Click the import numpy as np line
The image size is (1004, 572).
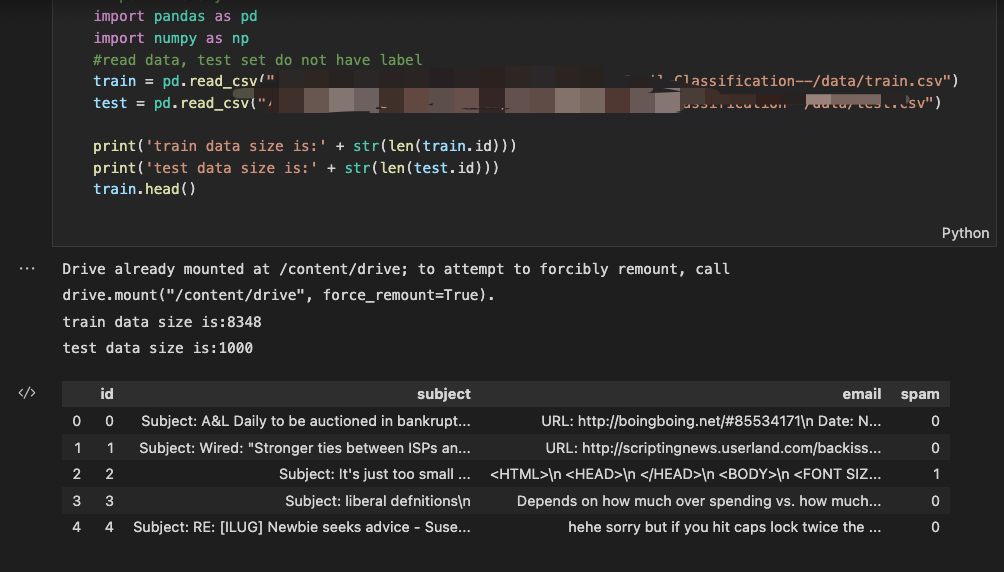coord(171,38)
